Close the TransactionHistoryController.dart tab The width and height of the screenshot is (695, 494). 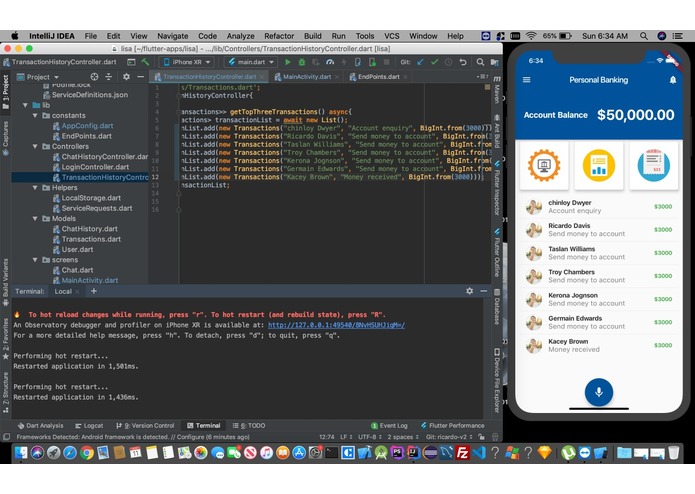click(262, 77)
